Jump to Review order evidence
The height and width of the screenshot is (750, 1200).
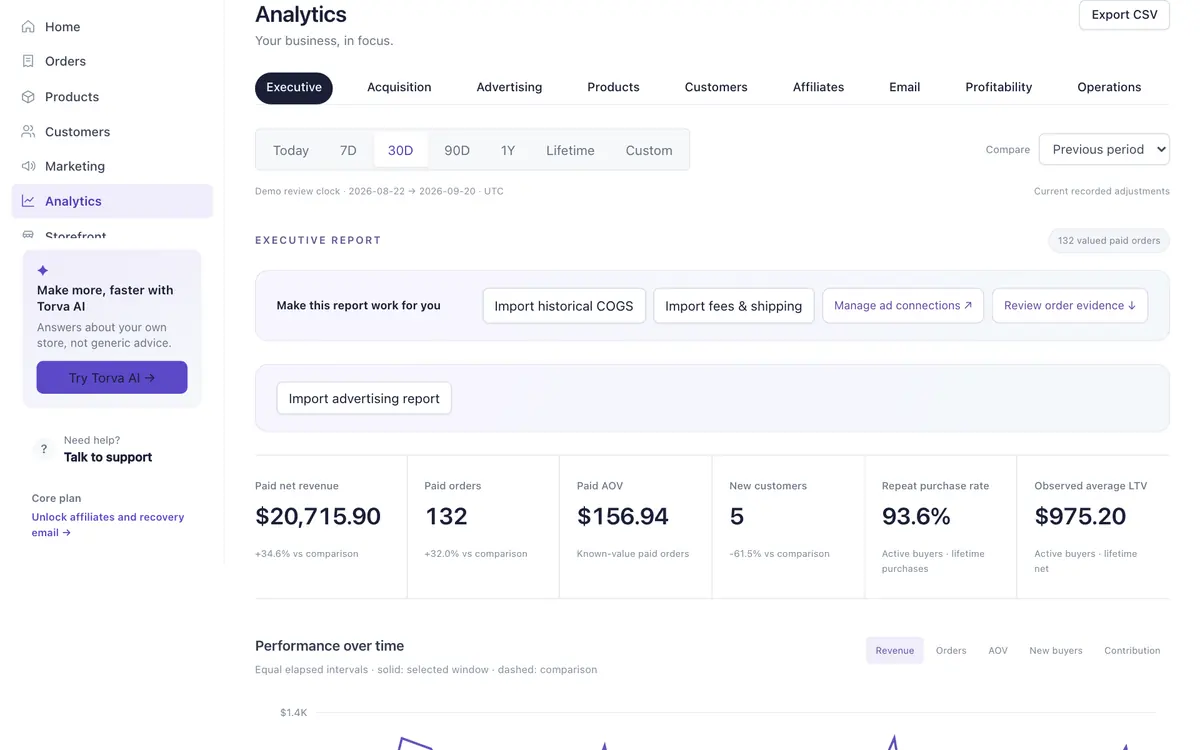[1070, 306]
